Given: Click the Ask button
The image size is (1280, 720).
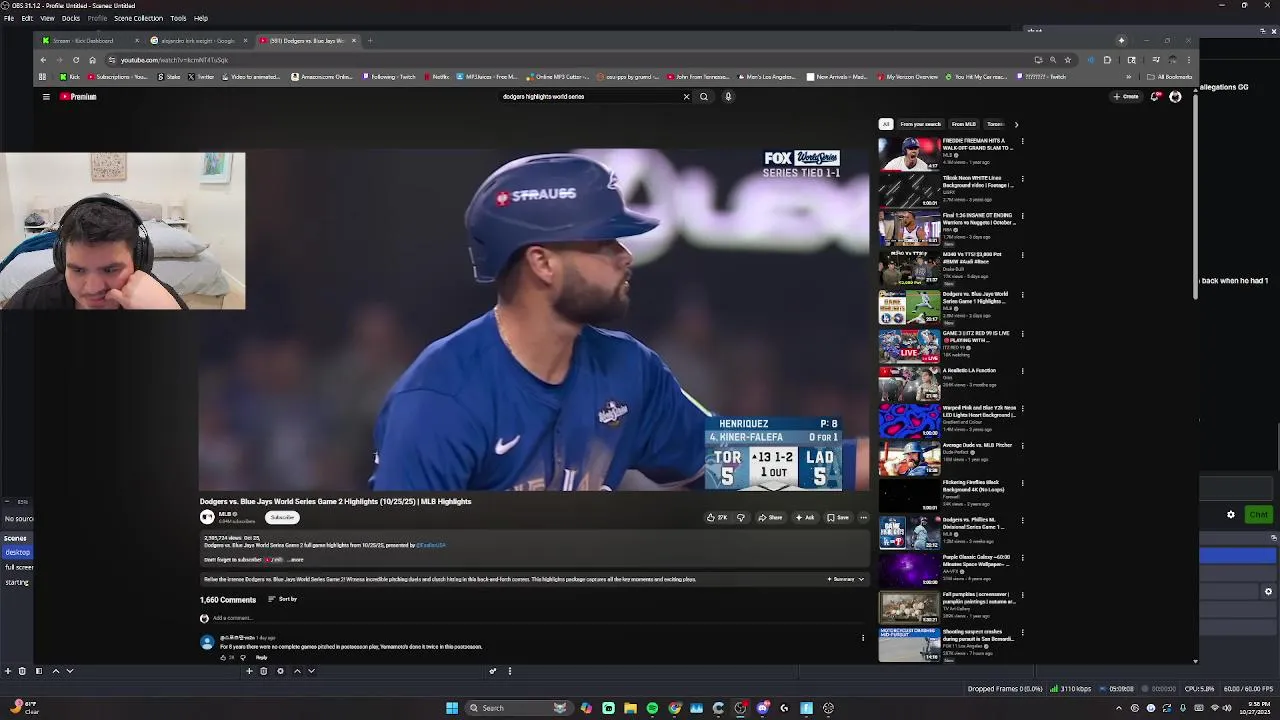Looking at the screenshot, I should coord(805,517).
